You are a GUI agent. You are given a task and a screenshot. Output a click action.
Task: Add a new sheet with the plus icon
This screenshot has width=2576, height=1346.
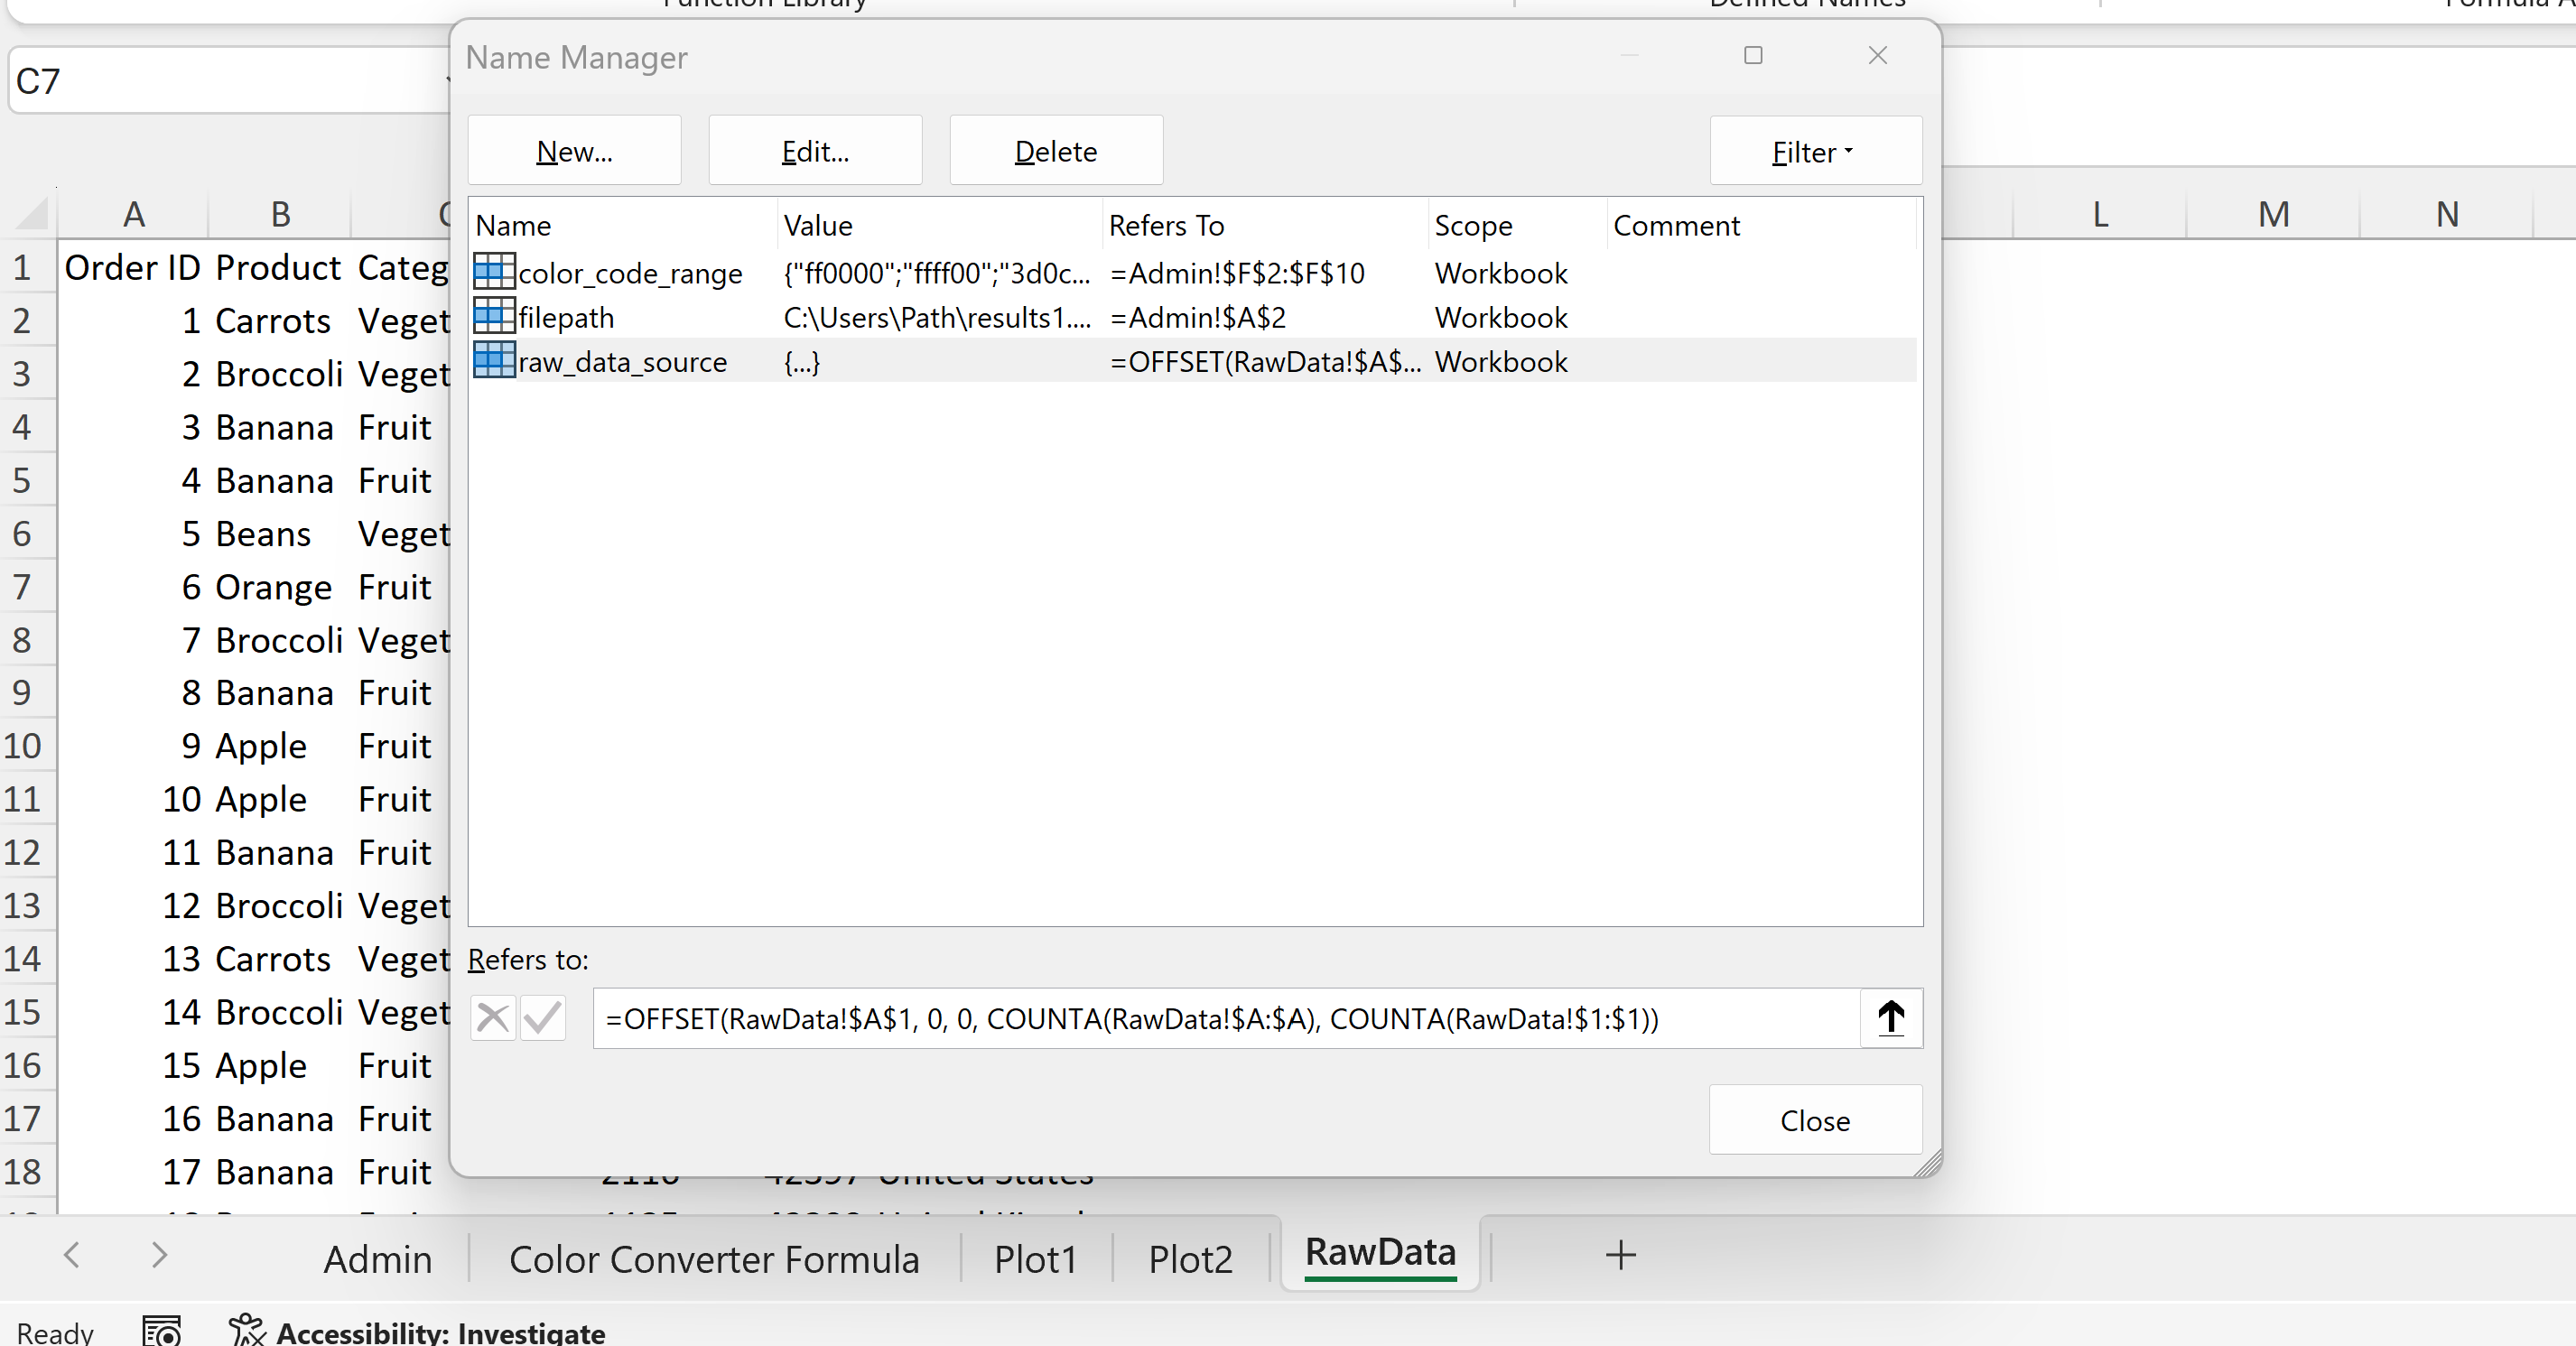[x=1620, y=1255]
